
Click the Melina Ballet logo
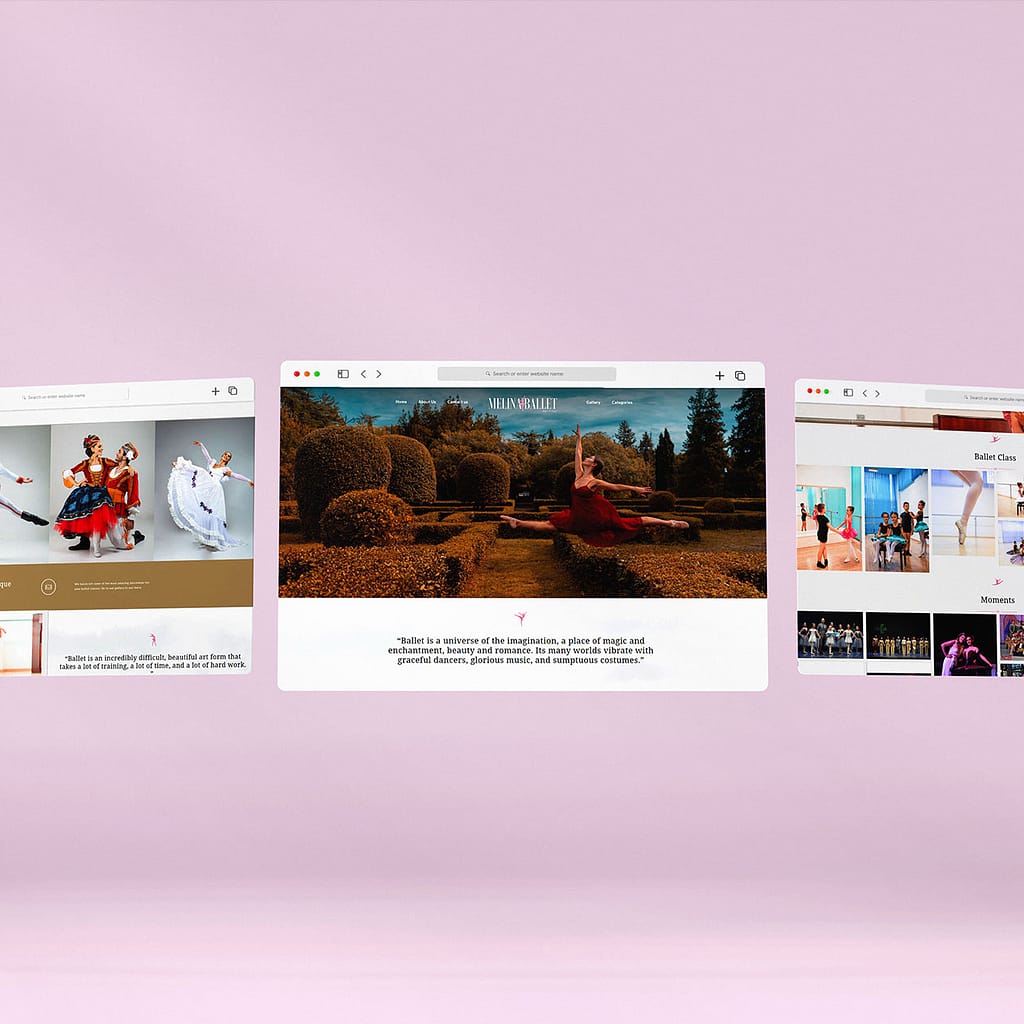pos(522,403)
